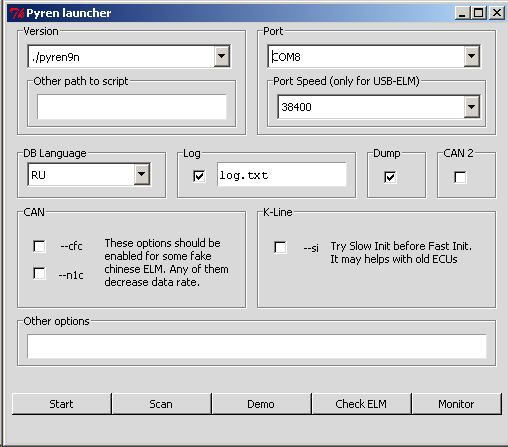Click the 'Pyren launcher' title text
Image resolution: width=508 pixels, height=447 pixels.
tap(69, 13)
